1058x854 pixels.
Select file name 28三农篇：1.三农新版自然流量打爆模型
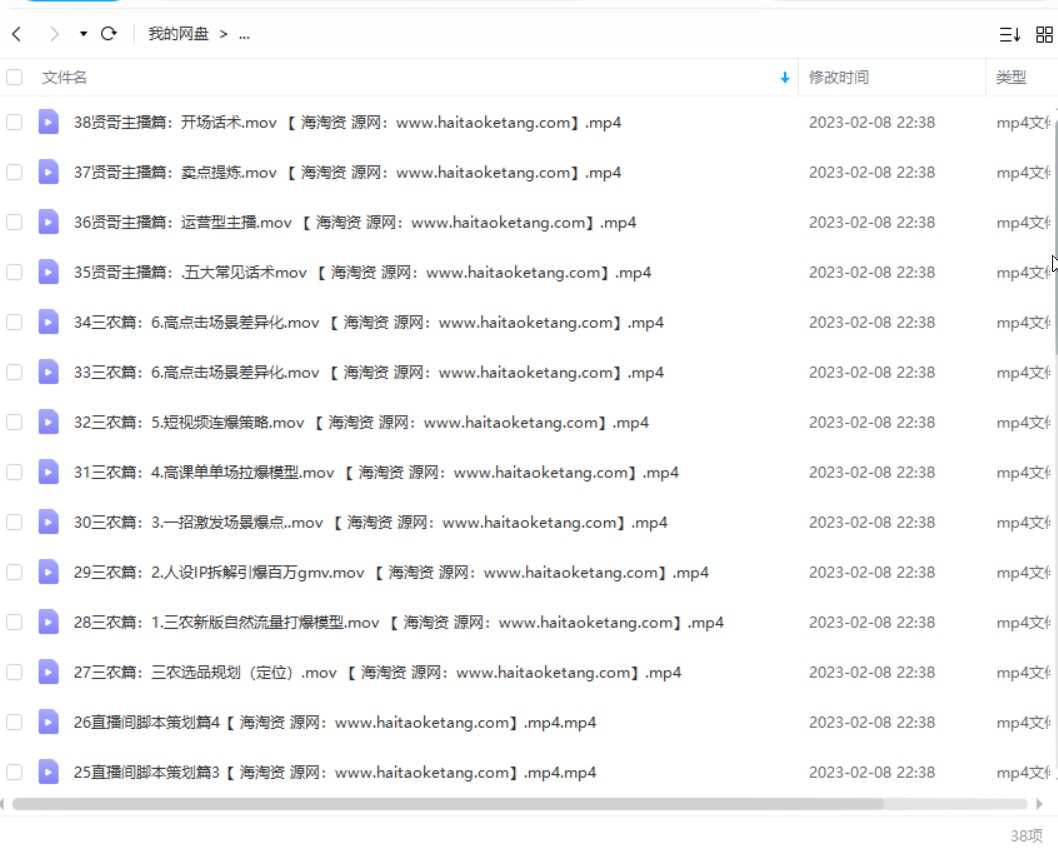point(399,622)
